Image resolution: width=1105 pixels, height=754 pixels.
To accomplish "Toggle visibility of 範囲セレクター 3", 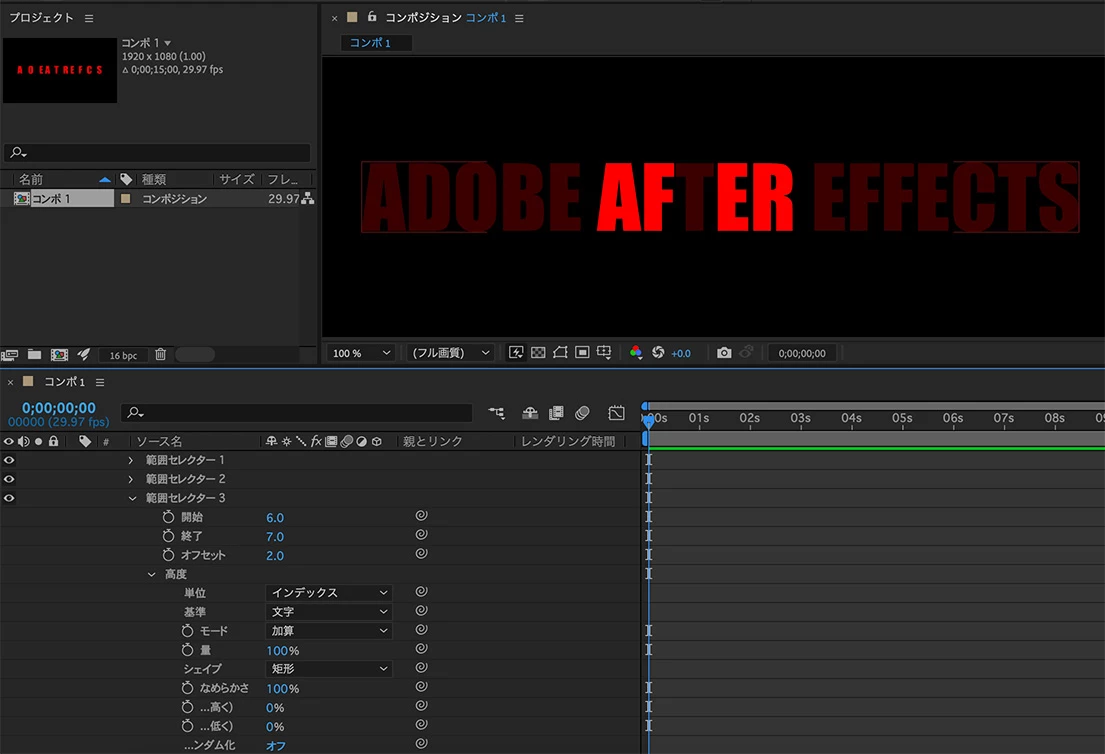I will point(9,498).
